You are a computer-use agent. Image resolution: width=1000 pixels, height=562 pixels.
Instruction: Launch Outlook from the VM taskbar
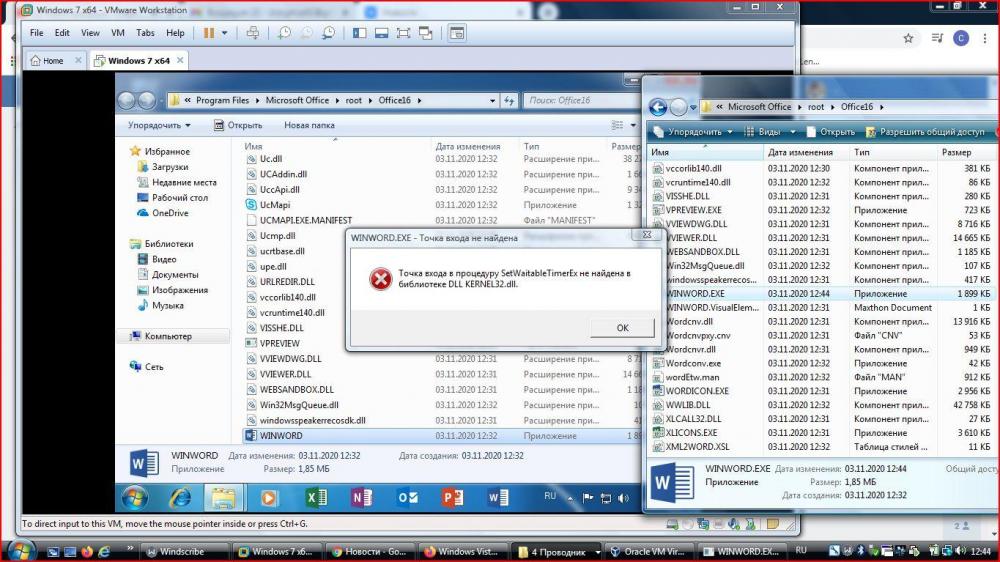click(408, 497)
